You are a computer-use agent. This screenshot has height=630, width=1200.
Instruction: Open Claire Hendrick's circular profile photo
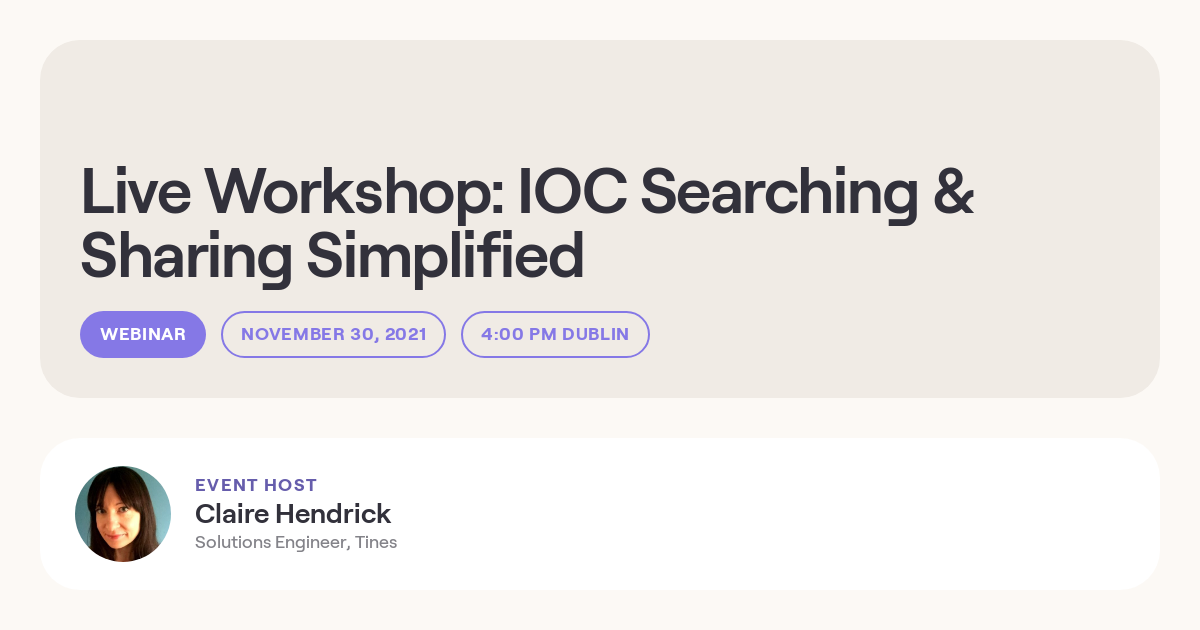pos(123,514)
